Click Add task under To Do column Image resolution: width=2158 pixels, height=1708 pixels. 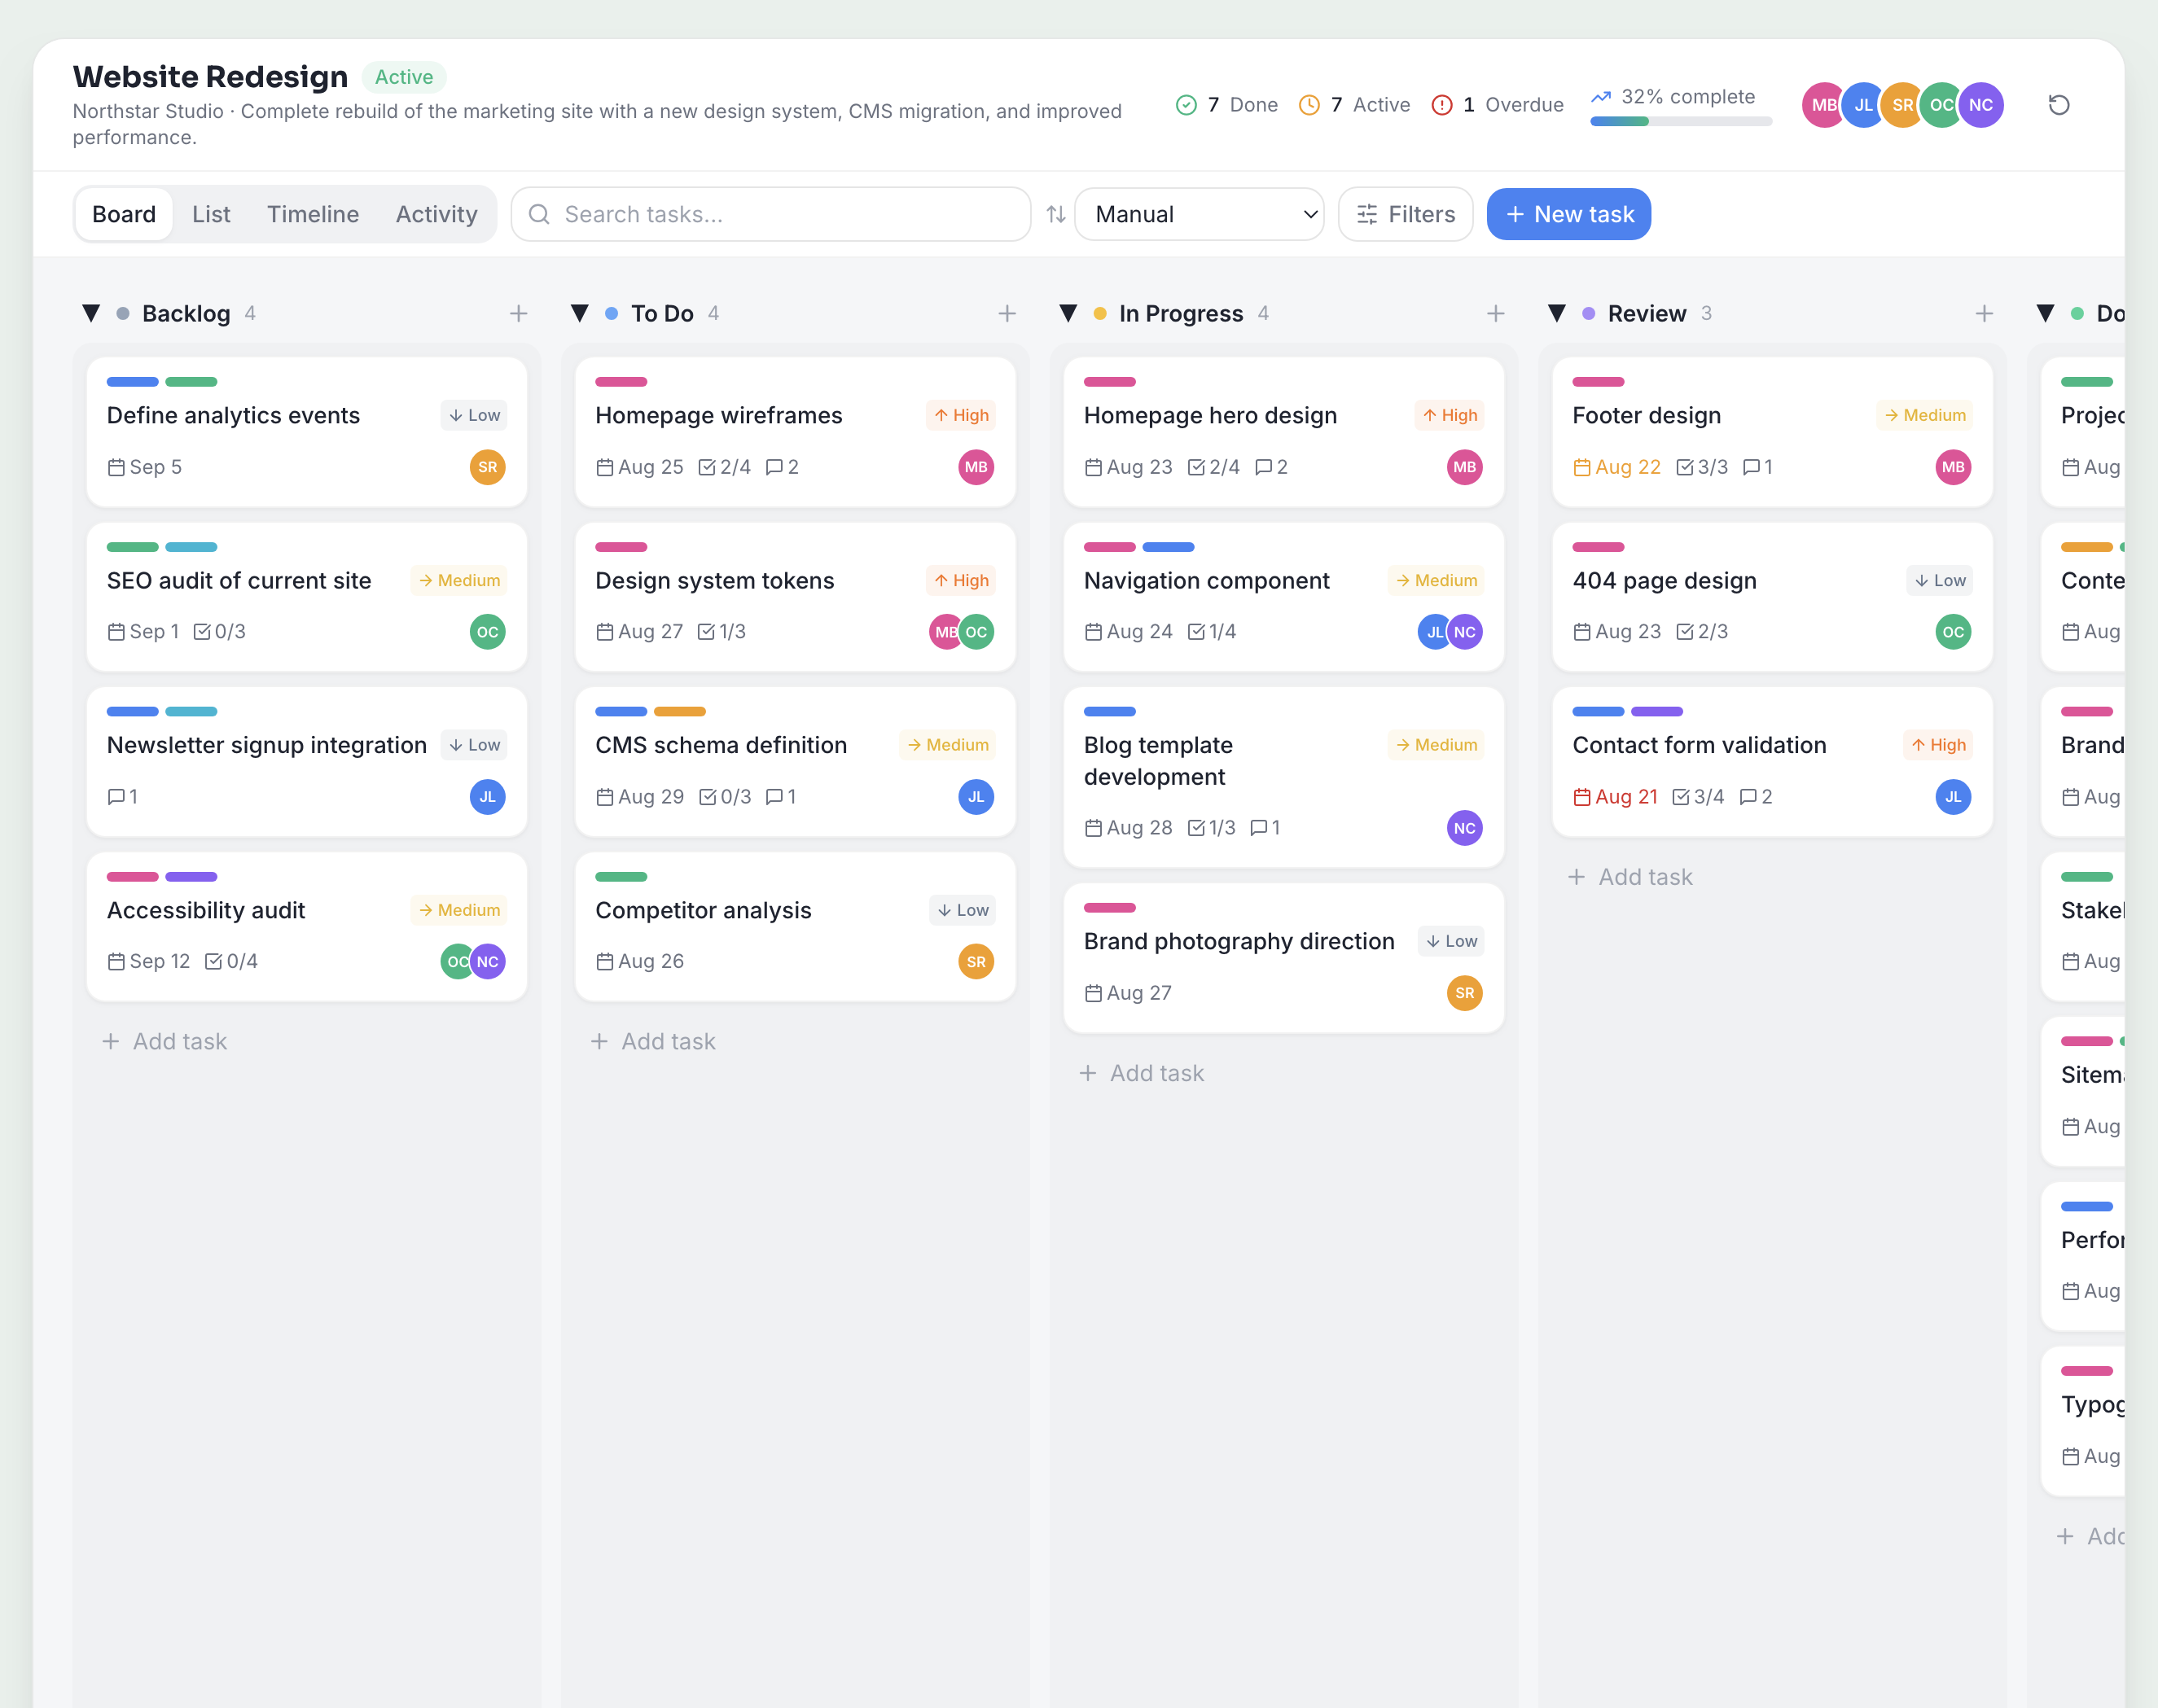[653, 1042]
